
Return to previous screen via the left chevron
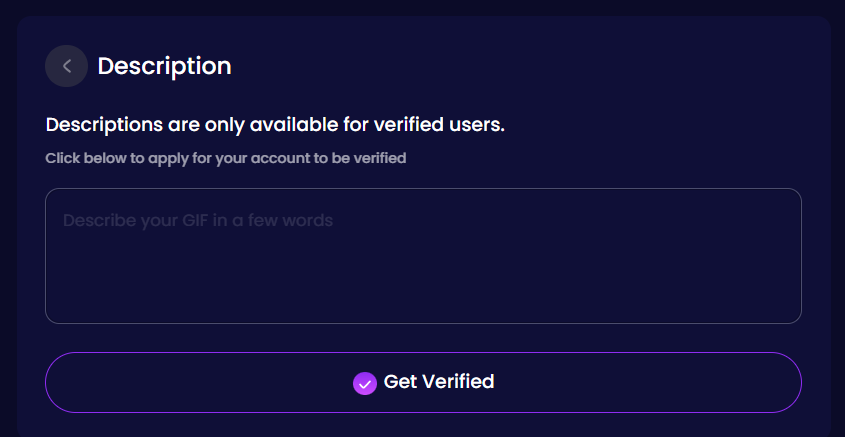(x=66, y=66)
